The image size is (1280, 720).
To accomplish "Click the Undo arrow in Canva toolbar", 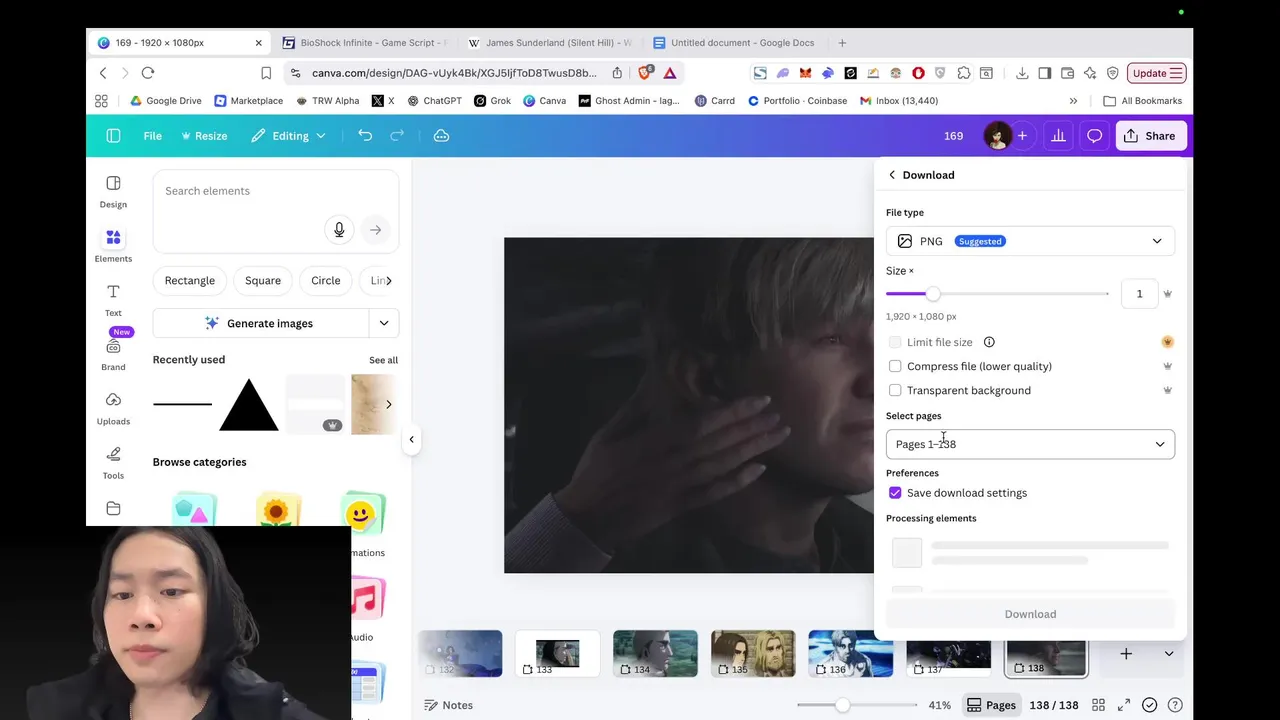I will 365,136.
